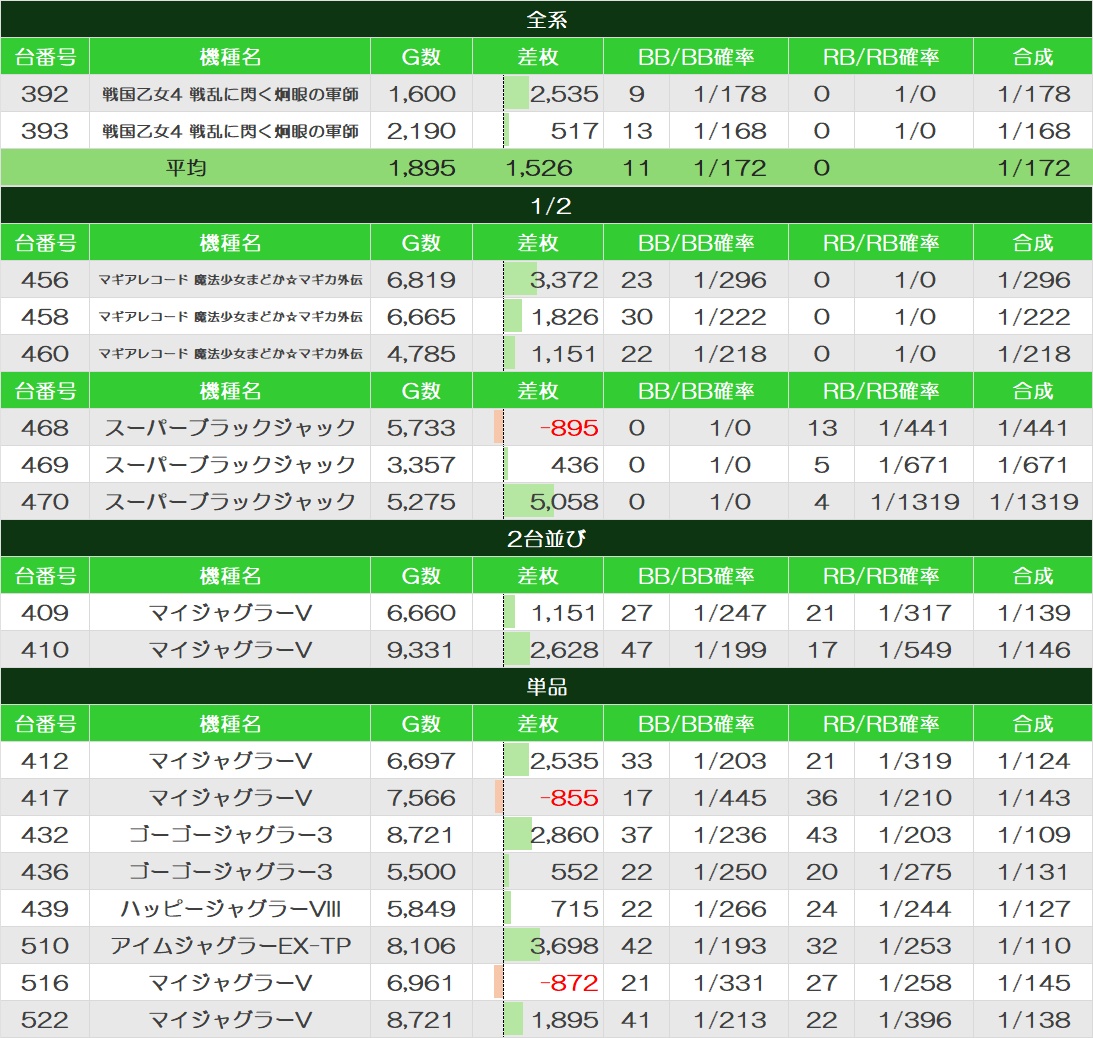The height and width of the screenshot is (1038, 1093).
Task: Select negative difference value -855
Action: coord(569,797)
